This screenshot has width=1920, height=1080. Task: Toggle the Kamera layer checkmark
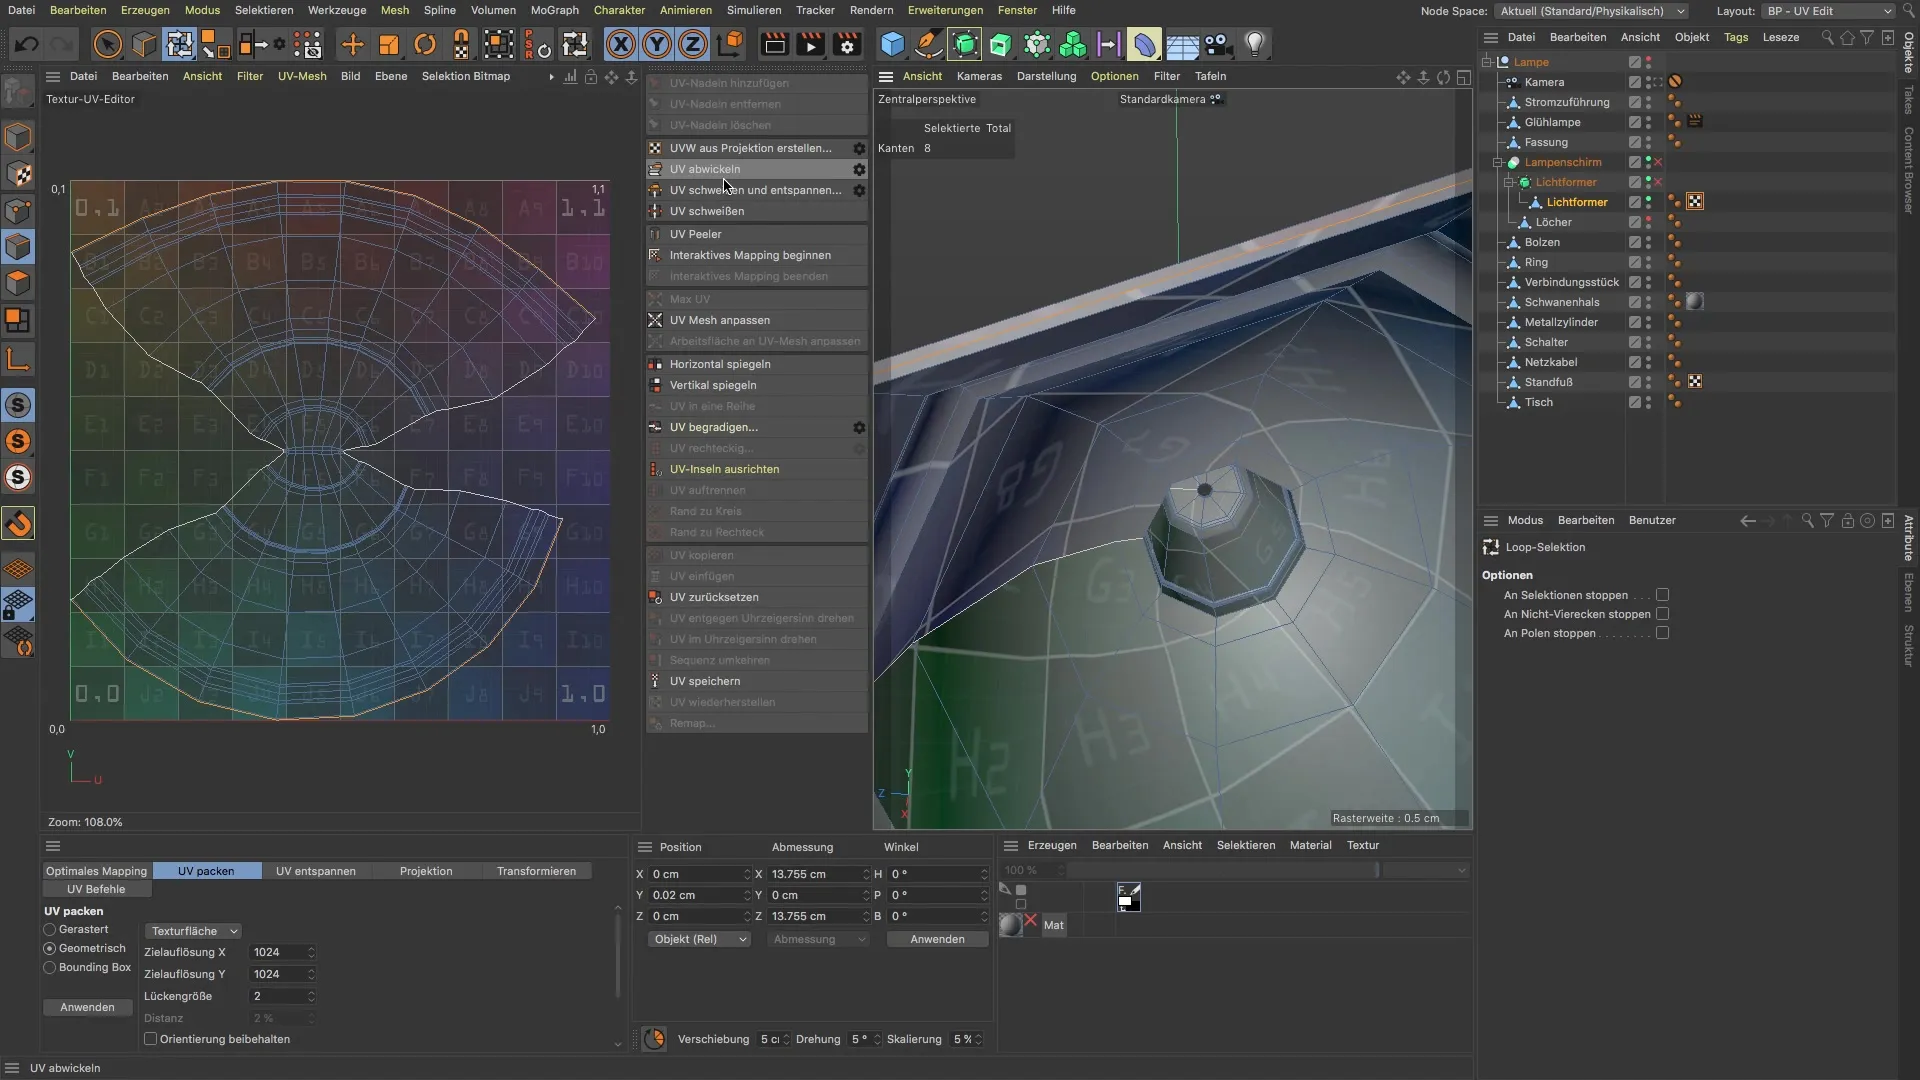(x=1634, y=82)
